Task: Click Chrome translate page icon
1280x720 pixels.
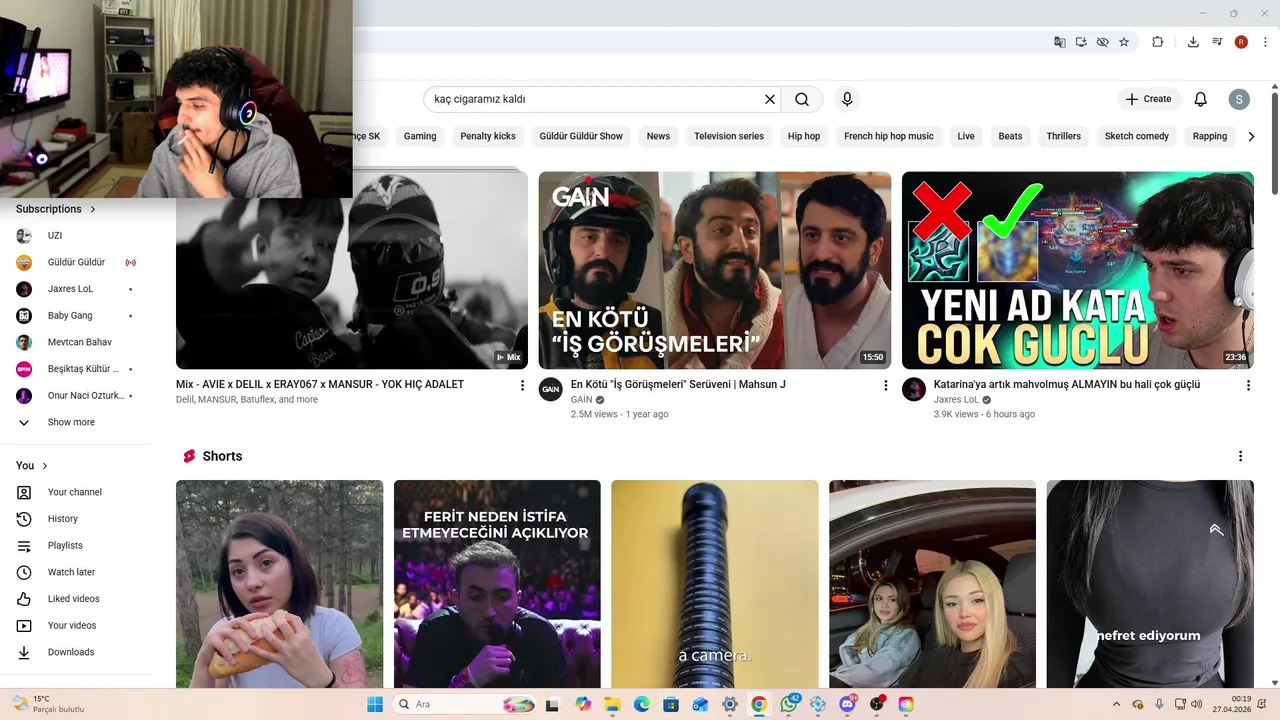Action: point(1060,42)
